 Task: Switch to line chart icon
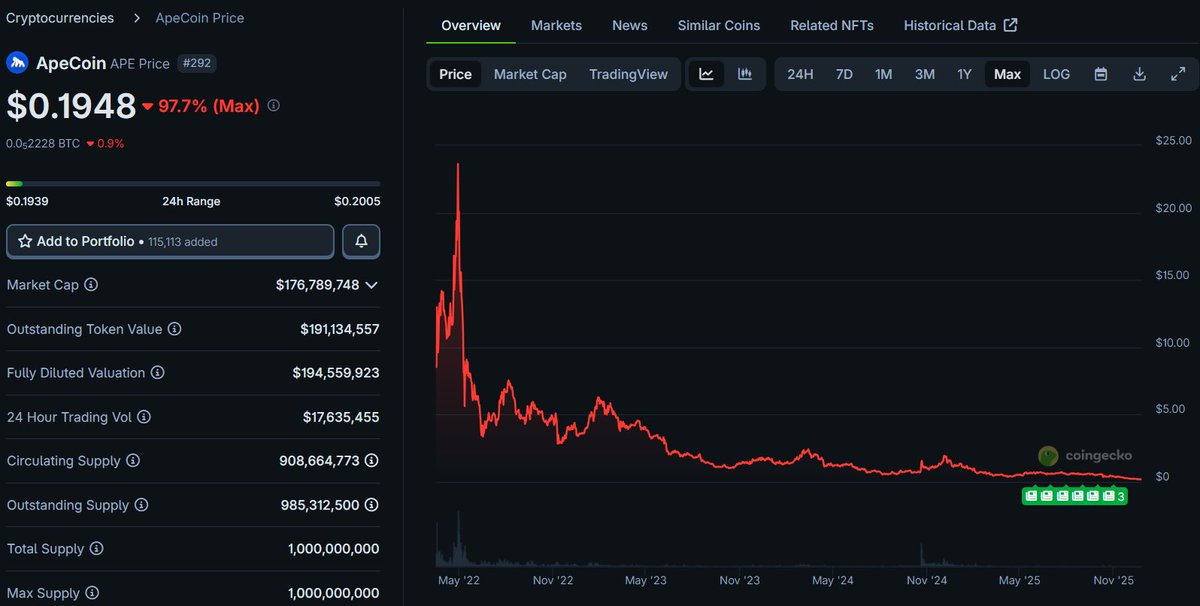[706, 74]
